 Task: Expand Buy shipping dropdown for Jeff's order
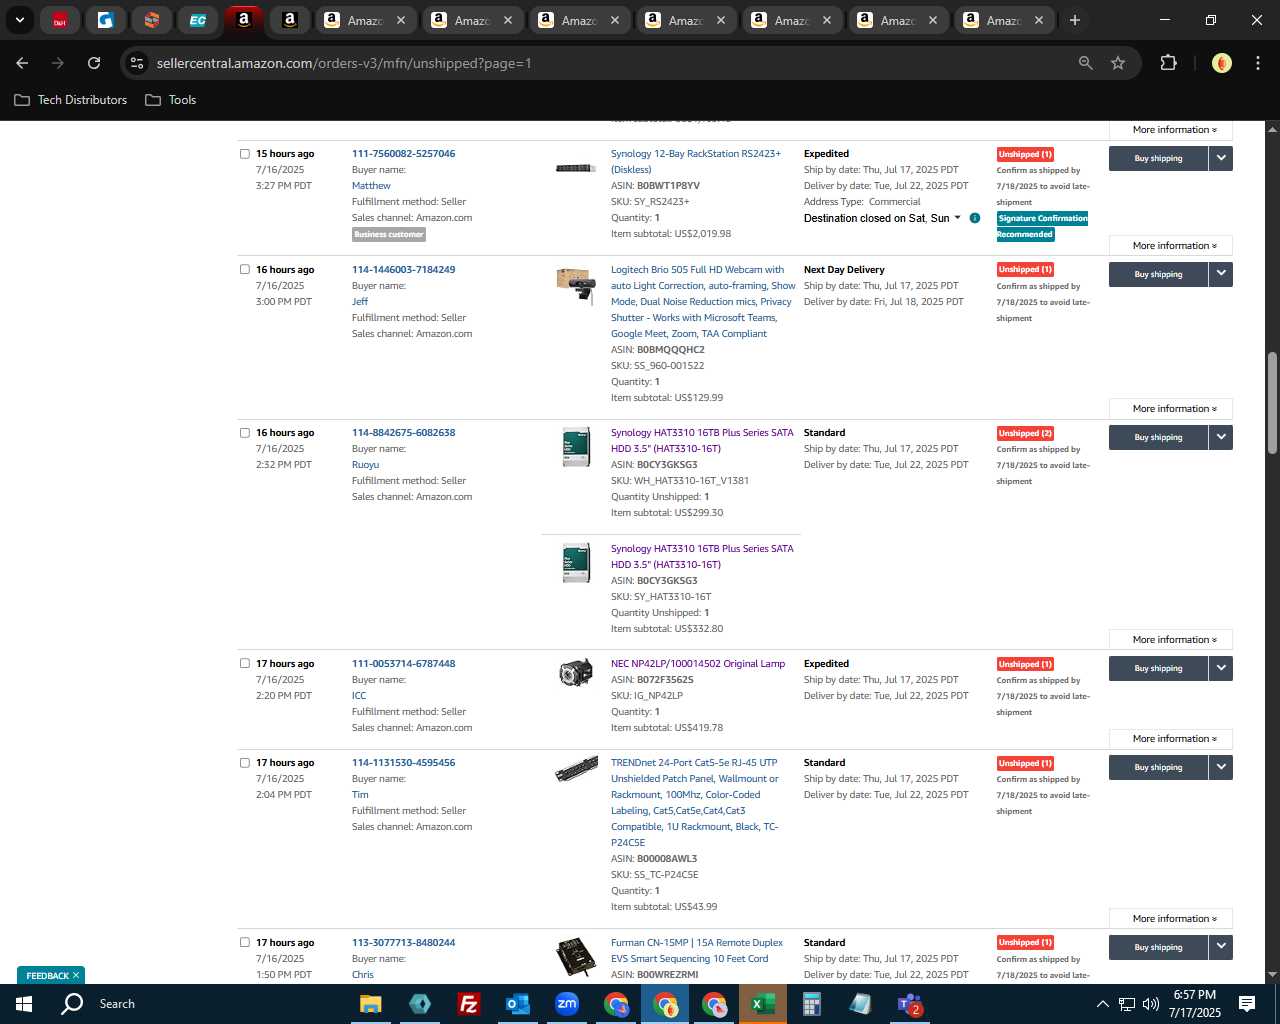tap(1221, 274)
